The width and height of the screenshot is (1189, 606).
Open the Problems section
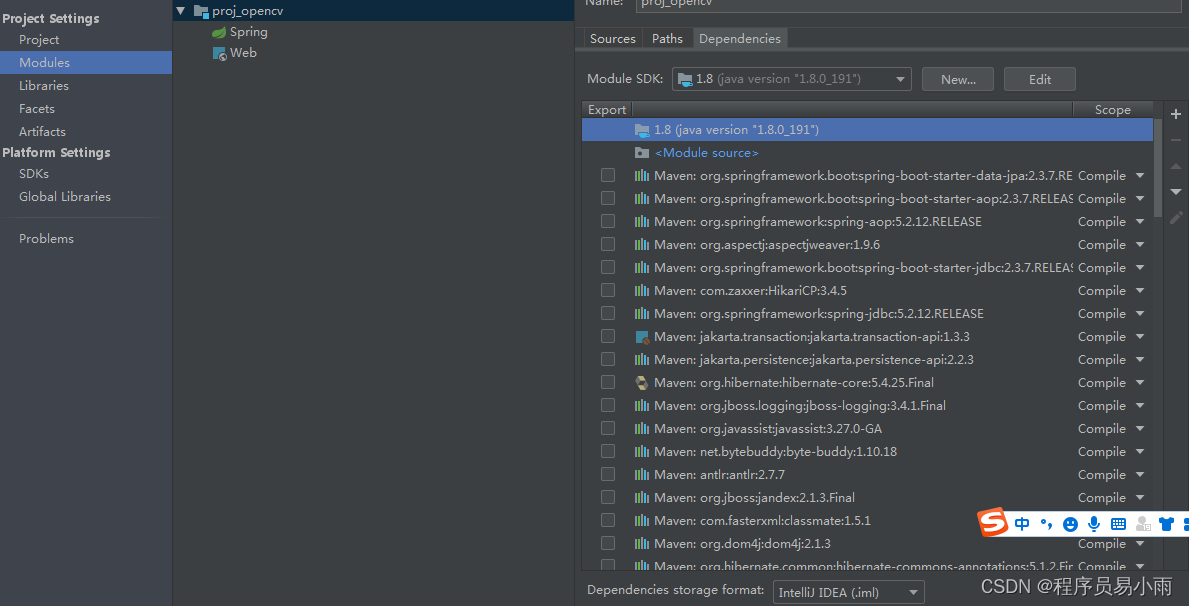click(46, 239)
